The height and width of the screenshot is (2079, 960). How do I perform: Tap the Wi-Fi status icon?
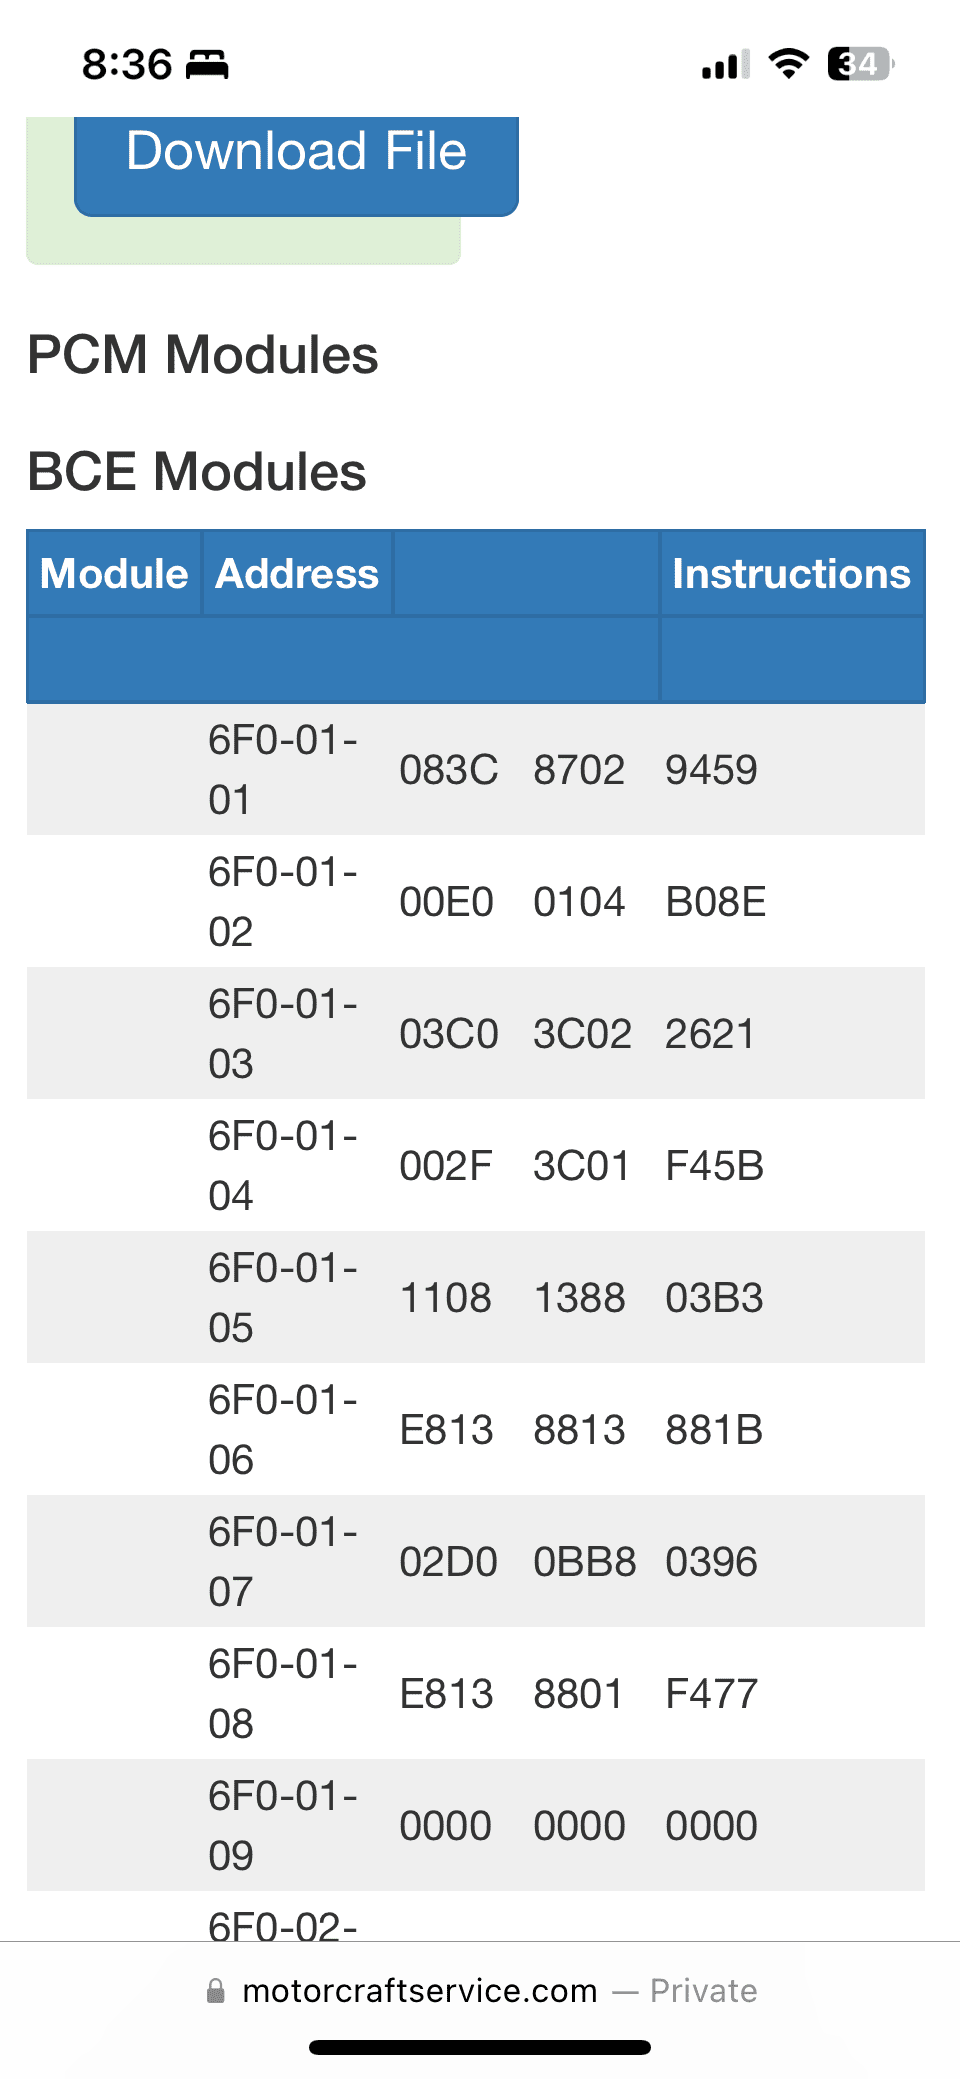[789, 64]
